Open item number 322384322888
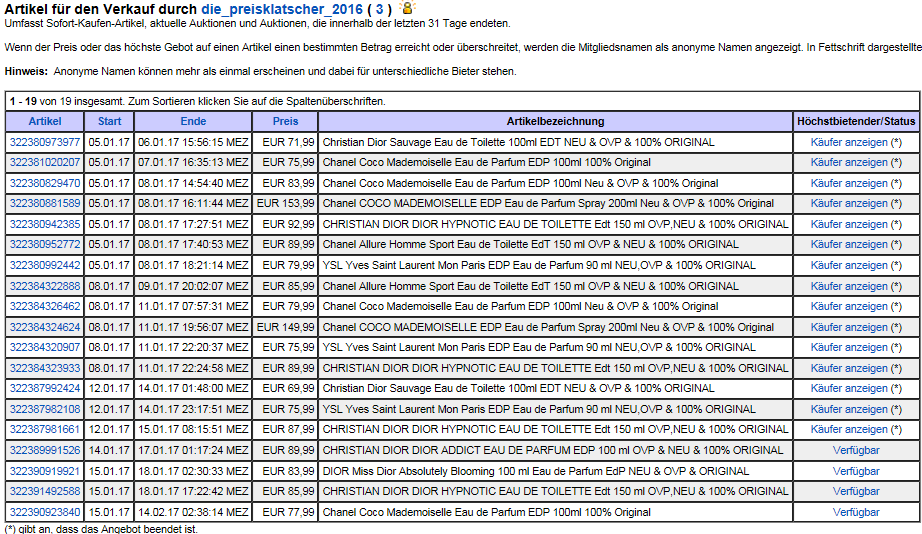Viewport: 922px width, 534px height. (x=45, y=286)
